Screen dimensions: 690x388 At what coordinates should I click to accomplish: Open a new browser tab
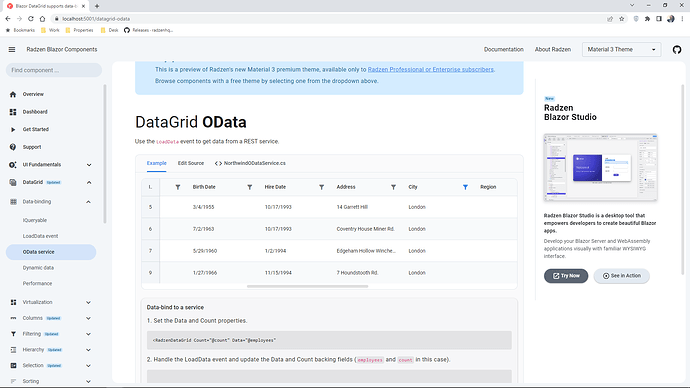pos(97,6)
